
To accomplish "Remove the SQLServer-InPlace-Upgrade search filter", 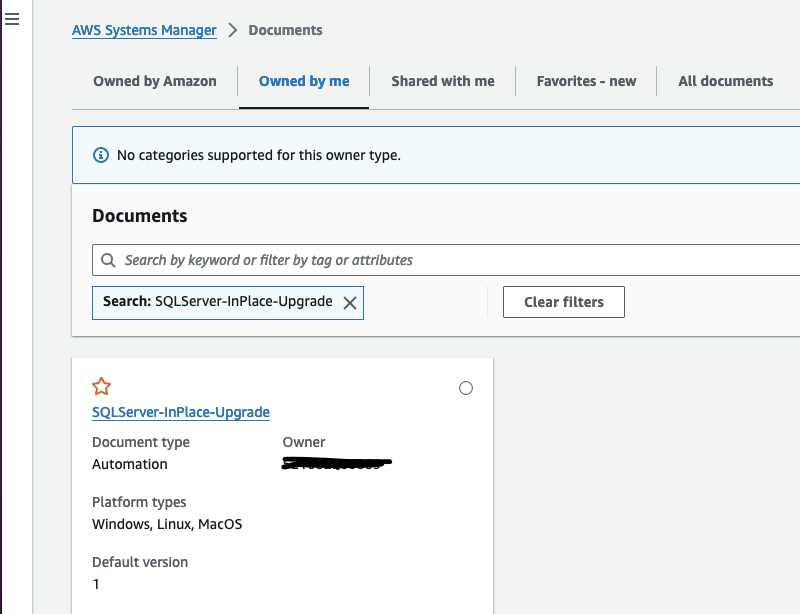I will [351, 302].
